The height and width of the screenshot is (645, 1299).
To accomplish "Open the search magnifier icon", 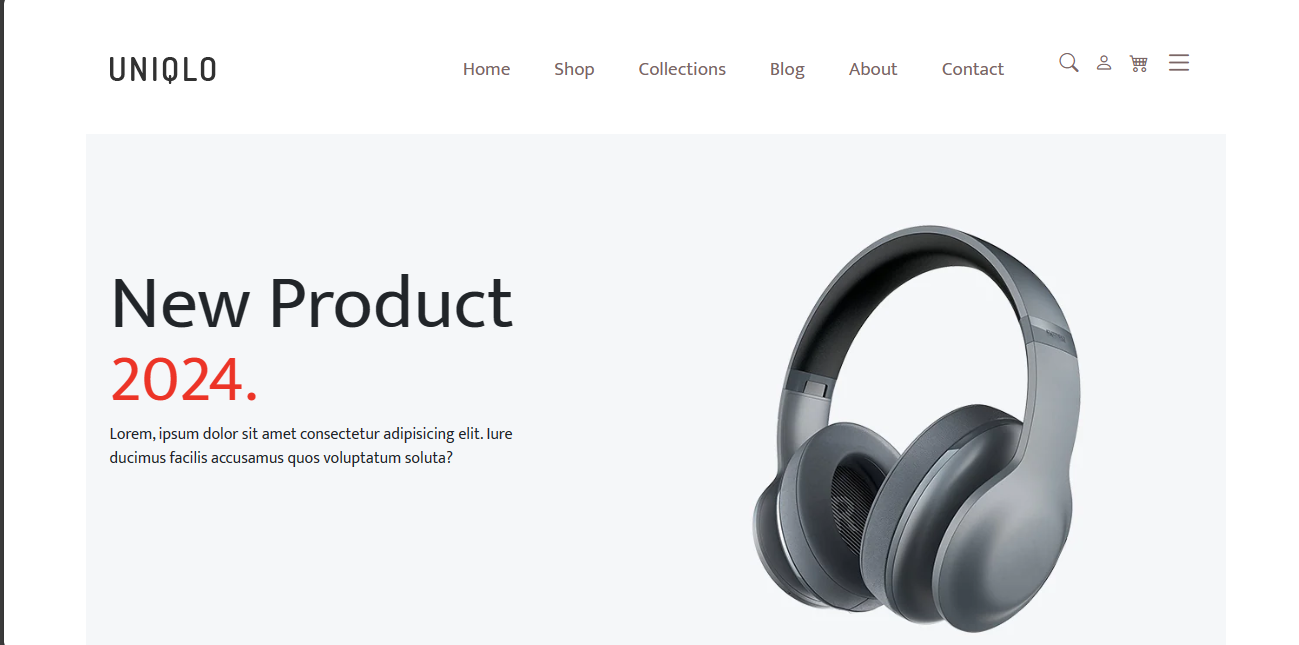I will 1068,63.
